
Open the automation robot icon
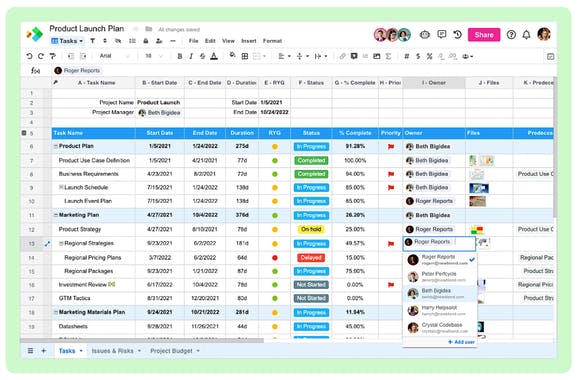pos(425,35)
